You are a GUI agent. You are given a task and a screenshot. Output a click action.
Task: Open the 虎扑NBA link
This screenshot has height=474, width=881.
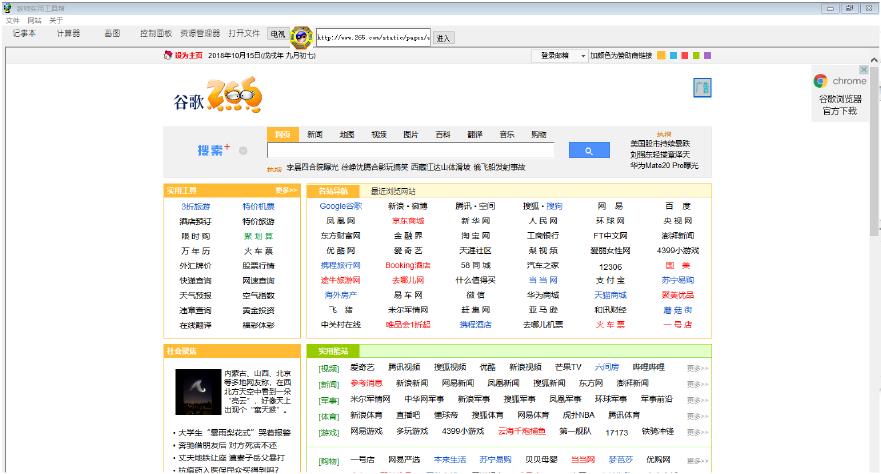[579, 415]
